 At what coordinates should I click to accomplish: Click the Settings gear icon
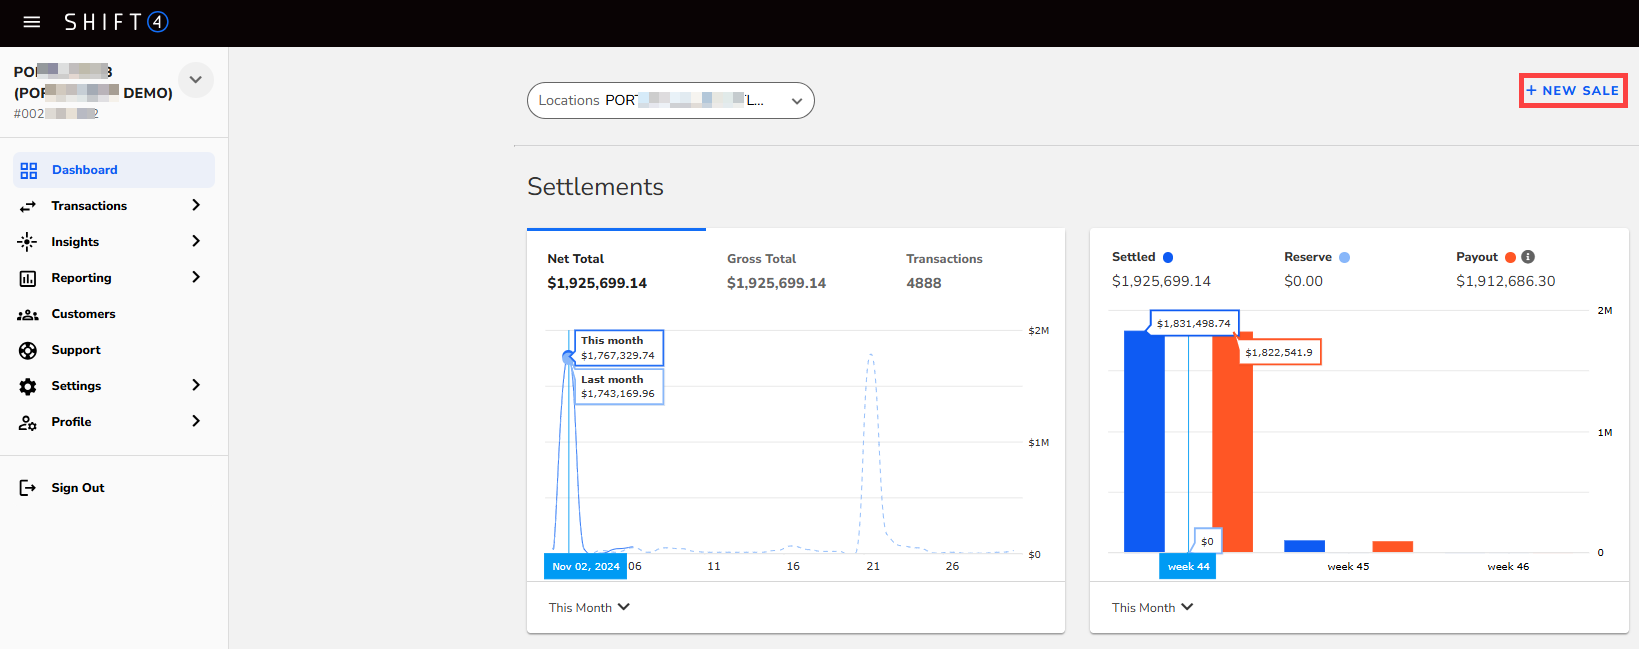[x=28, y=386]
